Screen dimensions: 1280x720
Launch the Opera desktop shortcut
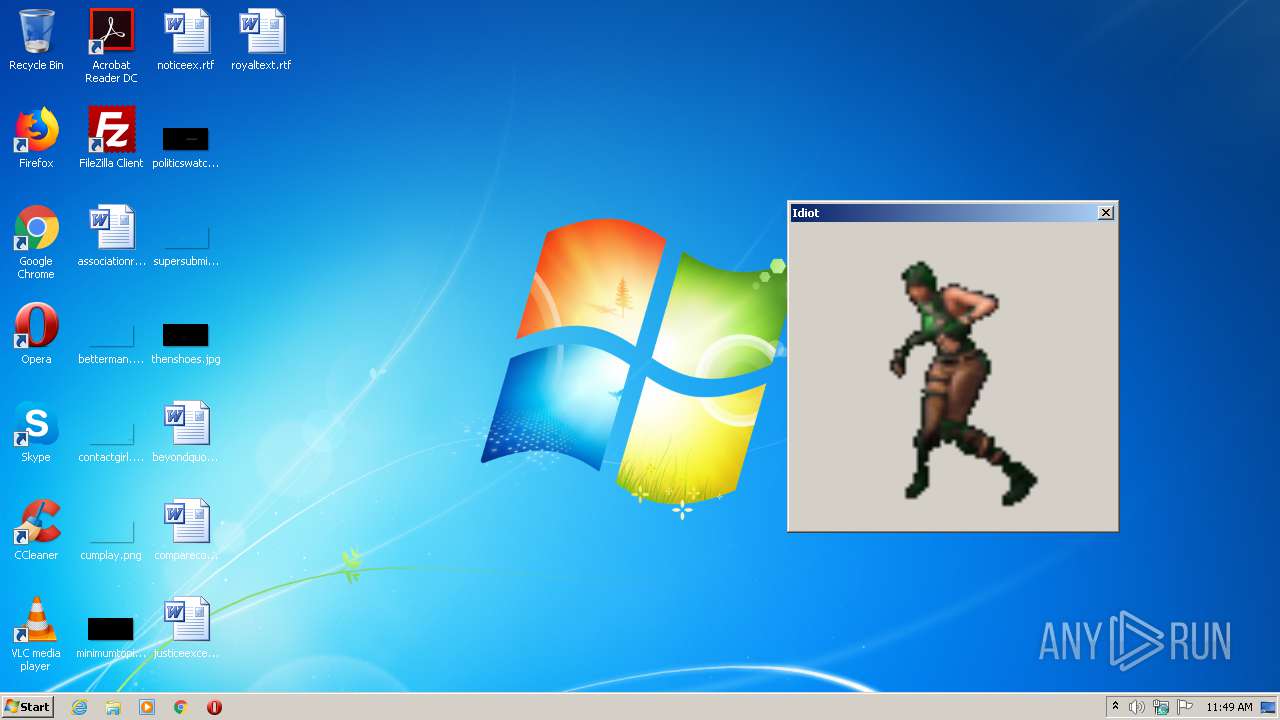36,334
